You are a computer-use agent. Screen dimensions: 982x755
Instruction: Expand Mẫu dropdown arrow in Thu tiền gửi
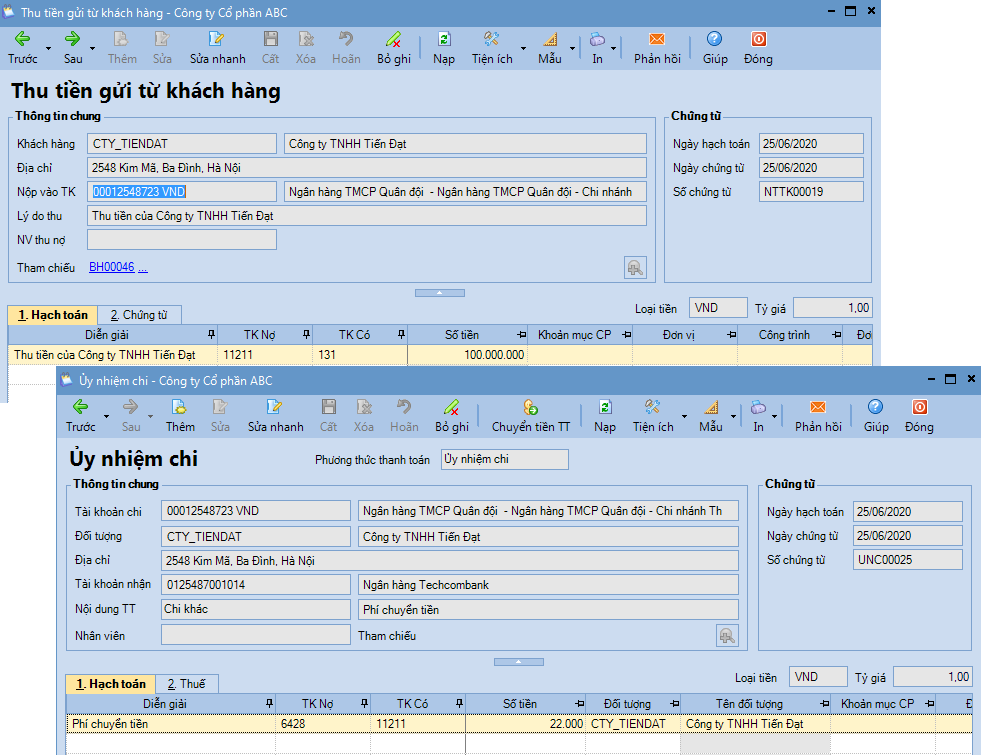click(x=572, y=49)
